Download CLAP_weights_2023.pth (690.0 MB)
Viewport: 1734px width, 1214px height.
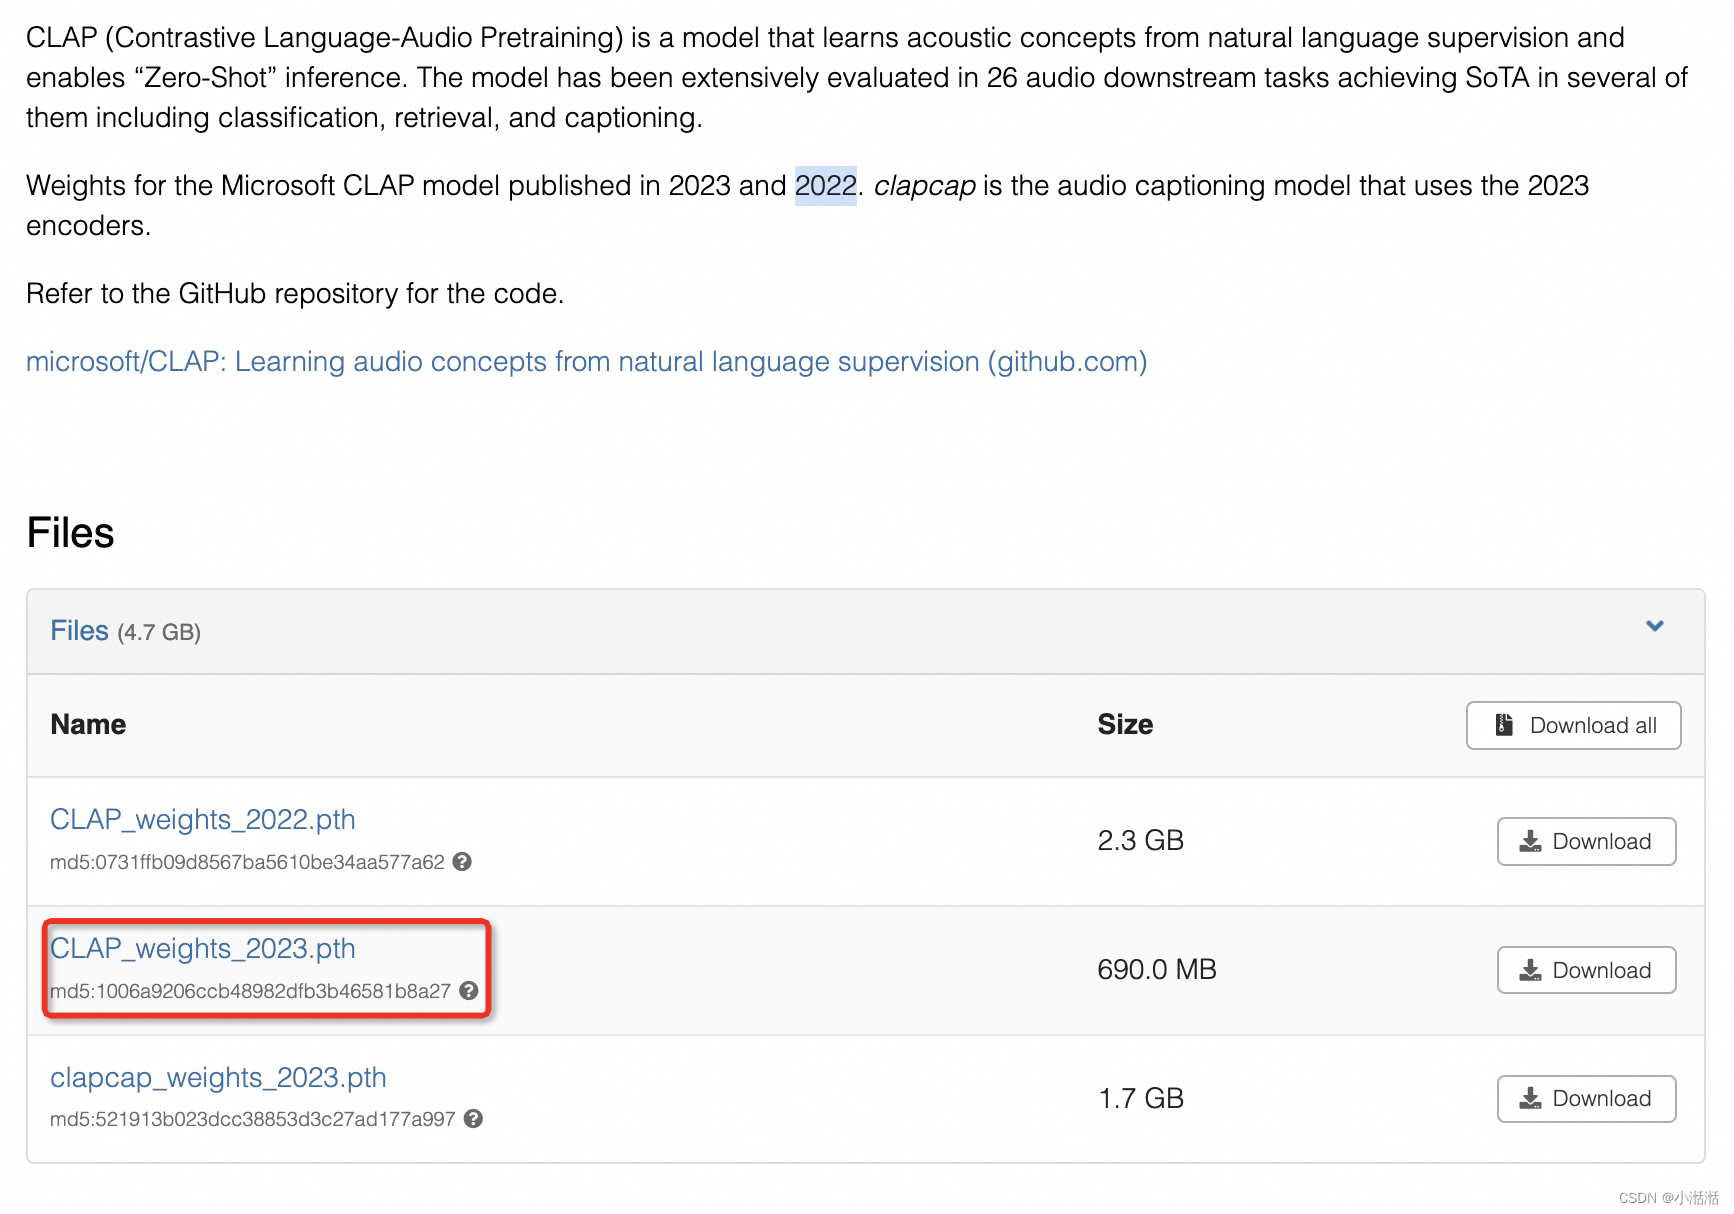pyautogui.click(x=1586, y=970)
